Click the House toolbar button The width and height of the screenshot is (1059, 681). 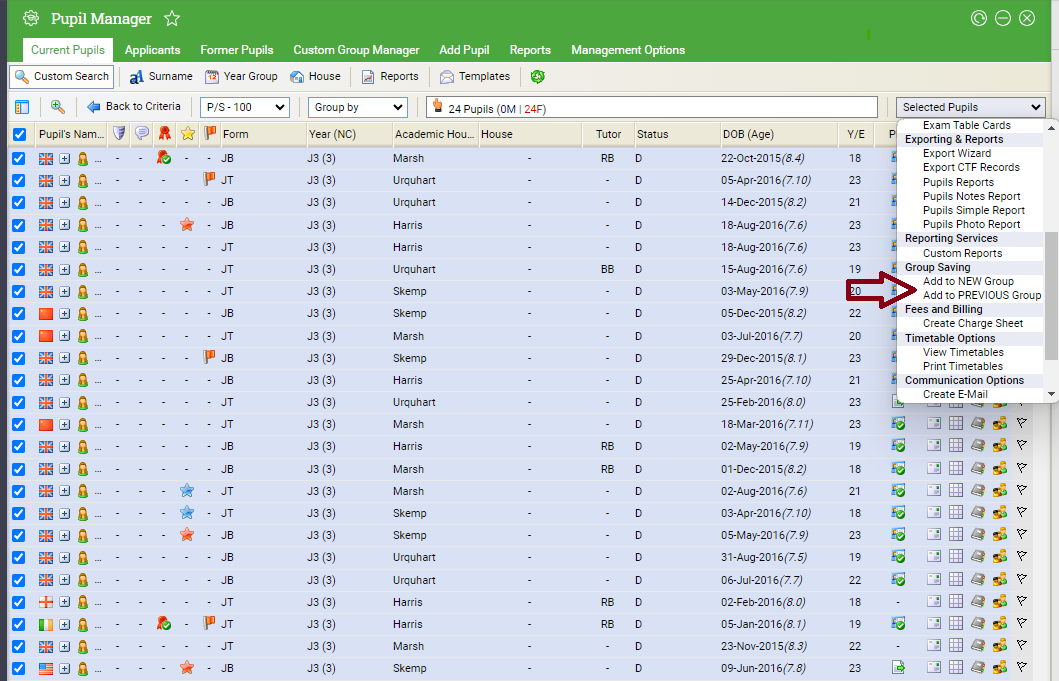click(315, 76)
